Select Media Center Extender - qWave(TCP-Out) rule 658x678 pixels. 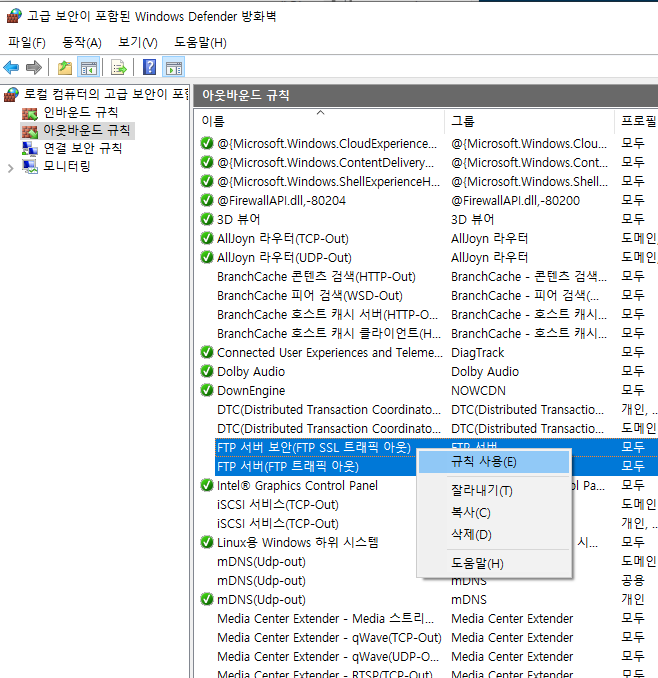point(329,637)
